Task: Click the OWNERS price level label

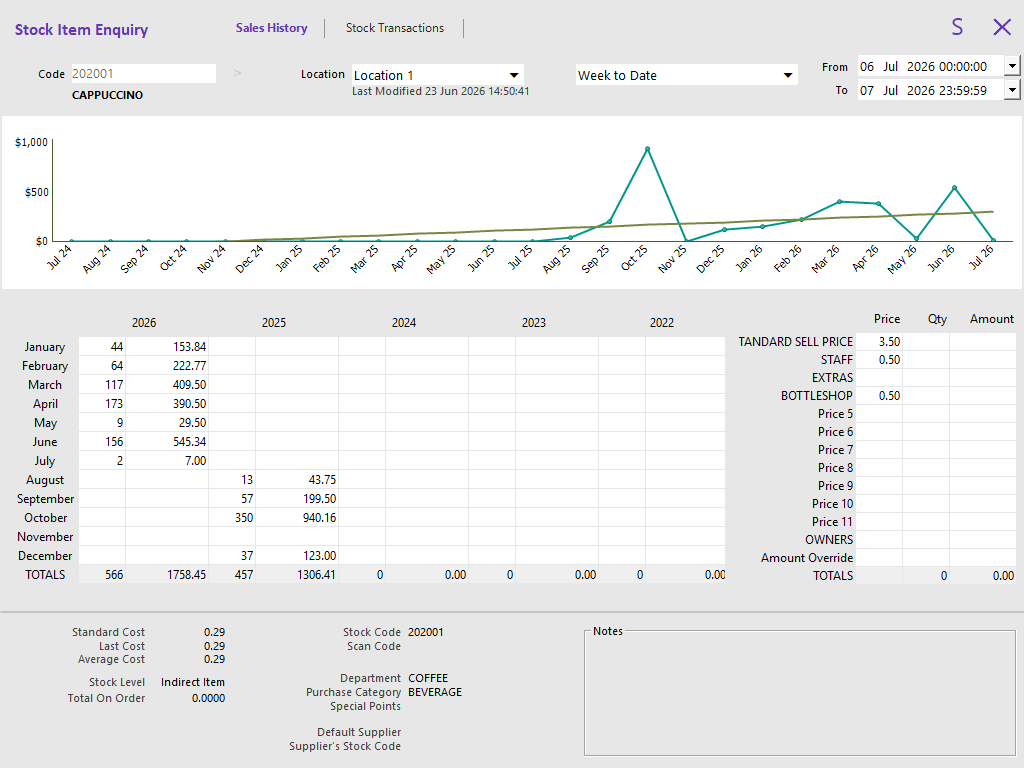Action: 829,540
